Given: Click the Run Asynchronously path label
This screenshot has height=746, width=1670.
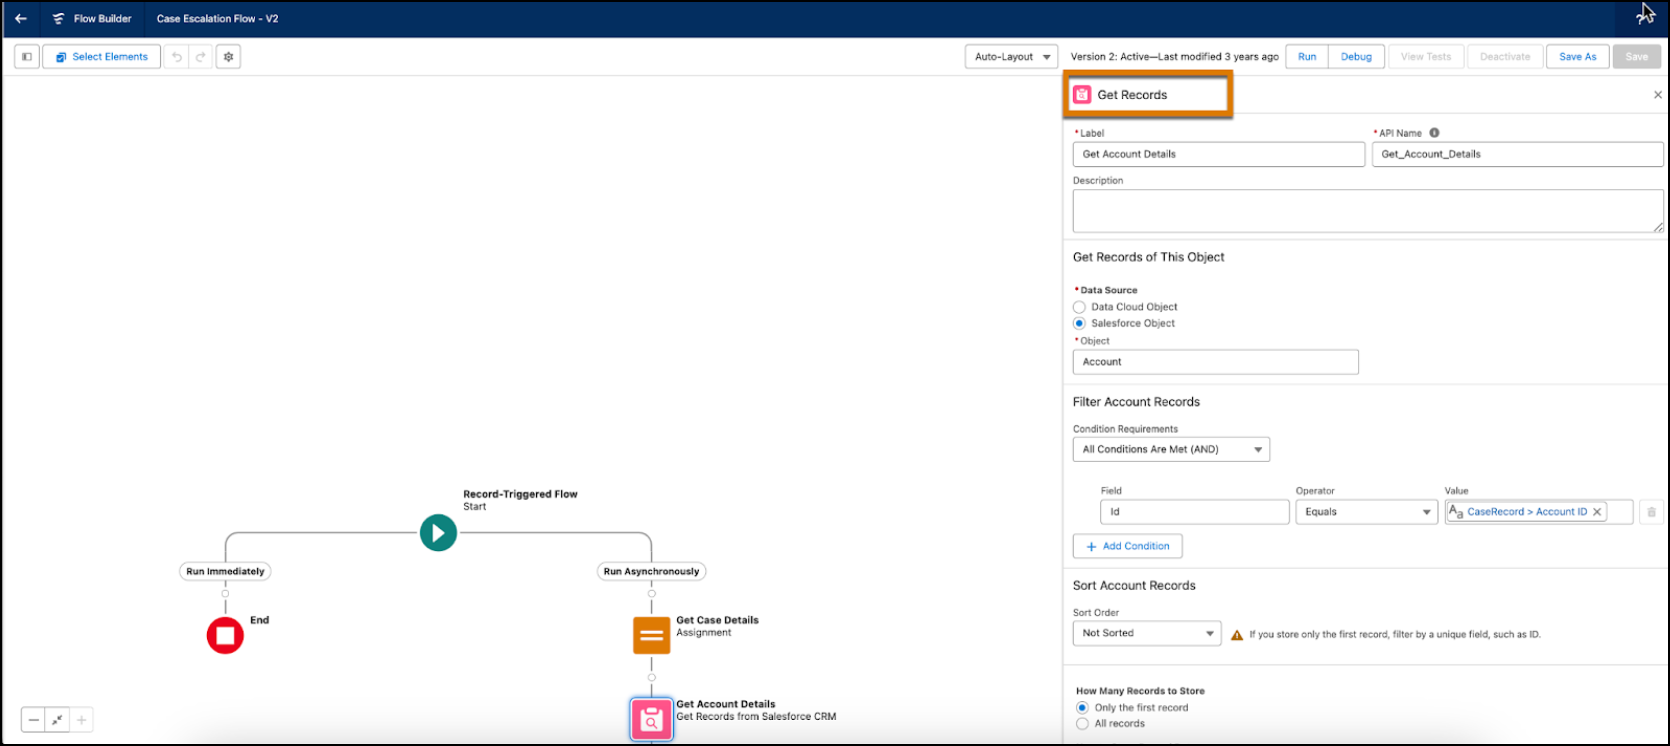Looking at the screenshot, I should 652,572.
